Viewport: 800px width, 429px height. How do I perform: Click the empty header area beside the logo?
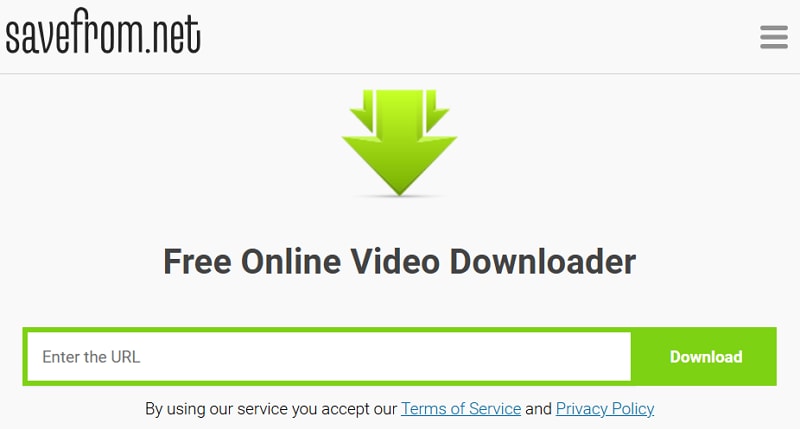click(480, 37)
